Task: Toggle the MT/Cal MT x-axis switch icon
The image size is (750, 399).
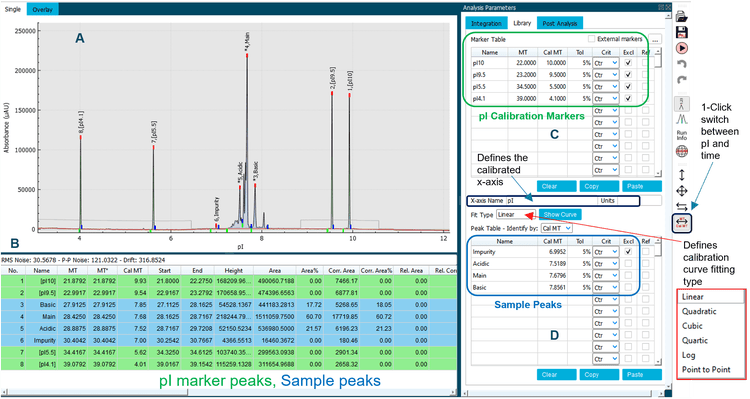Action: pyautogui.click(x=682, y=222)
